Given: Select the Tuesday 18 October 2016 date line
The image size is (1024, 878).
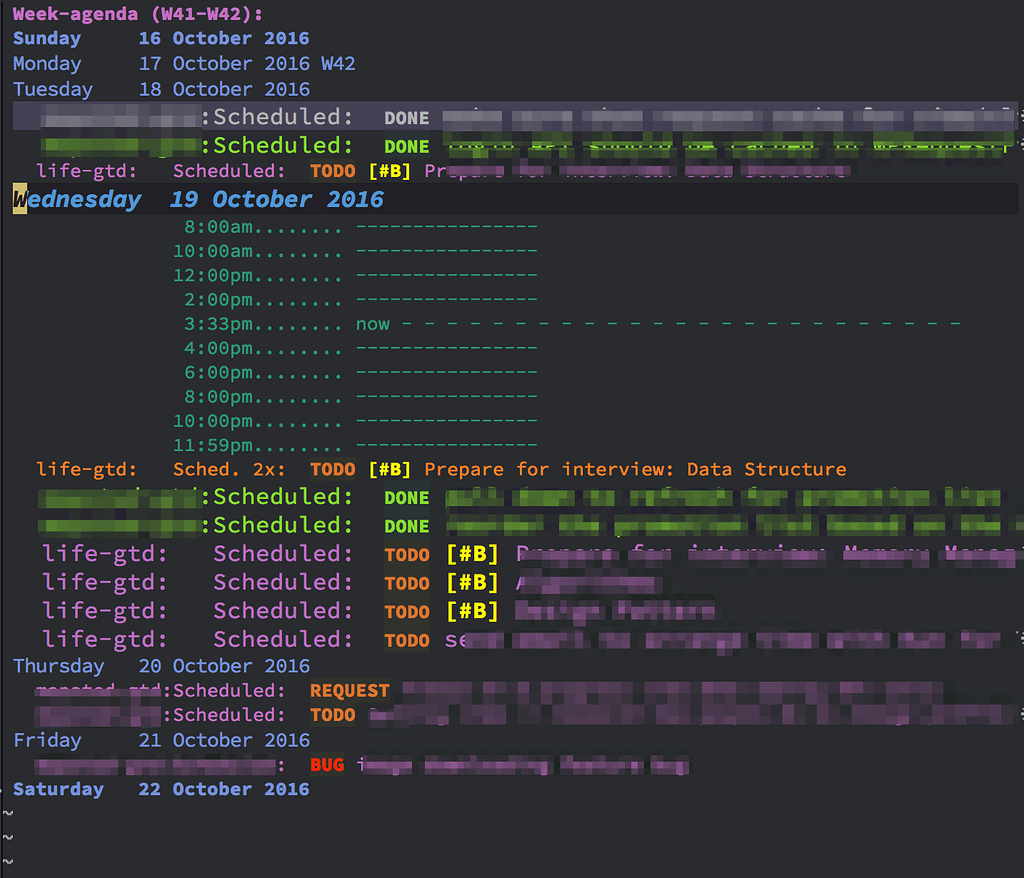Looking at the screenshot, I should 161,89.
